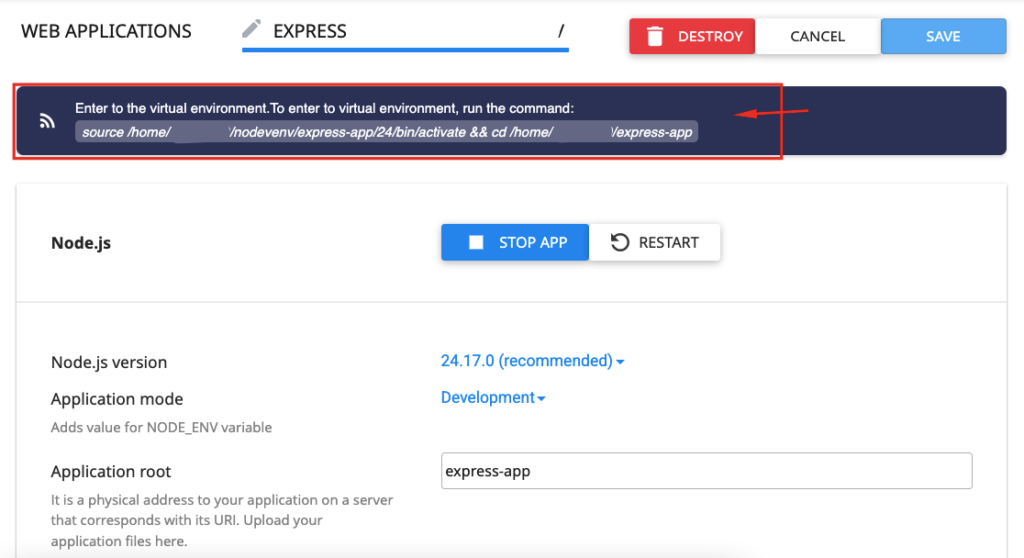Click the 'Application mode' label
This screenshot has height=558, width=1024.
click(x=117, y=399)
